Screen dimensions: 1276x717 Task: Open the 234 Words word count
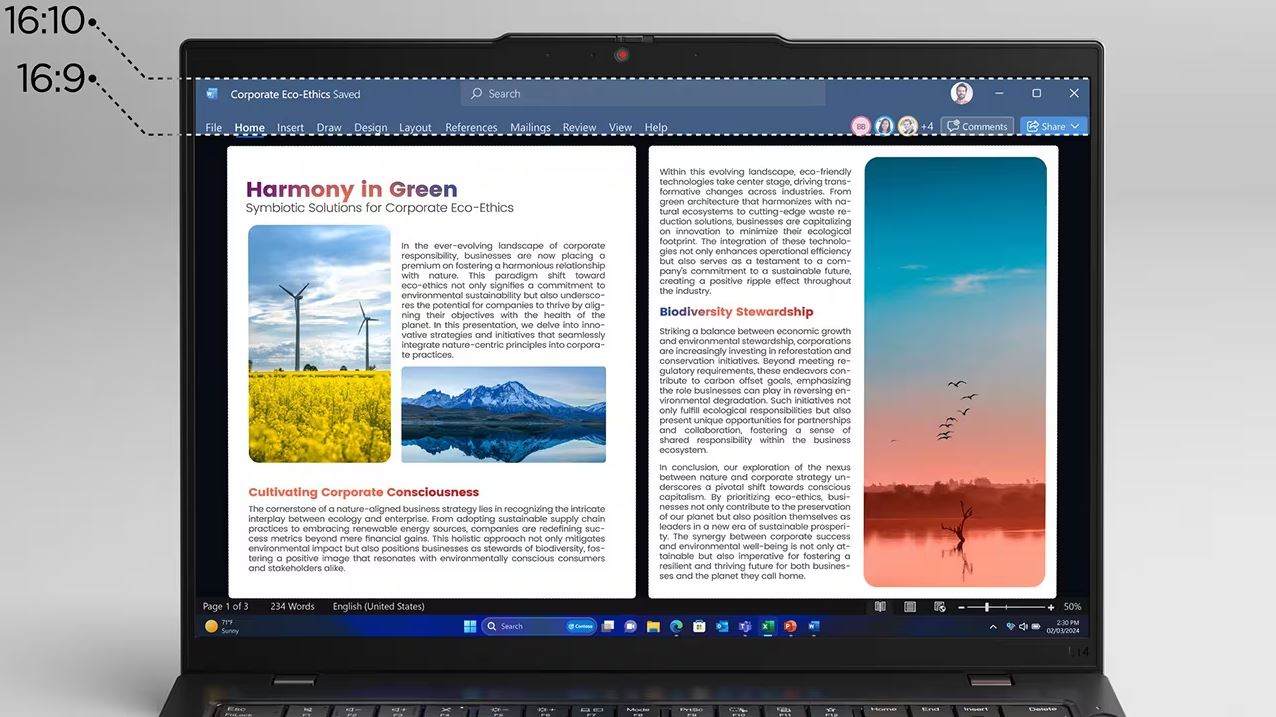tap(292, 607)
